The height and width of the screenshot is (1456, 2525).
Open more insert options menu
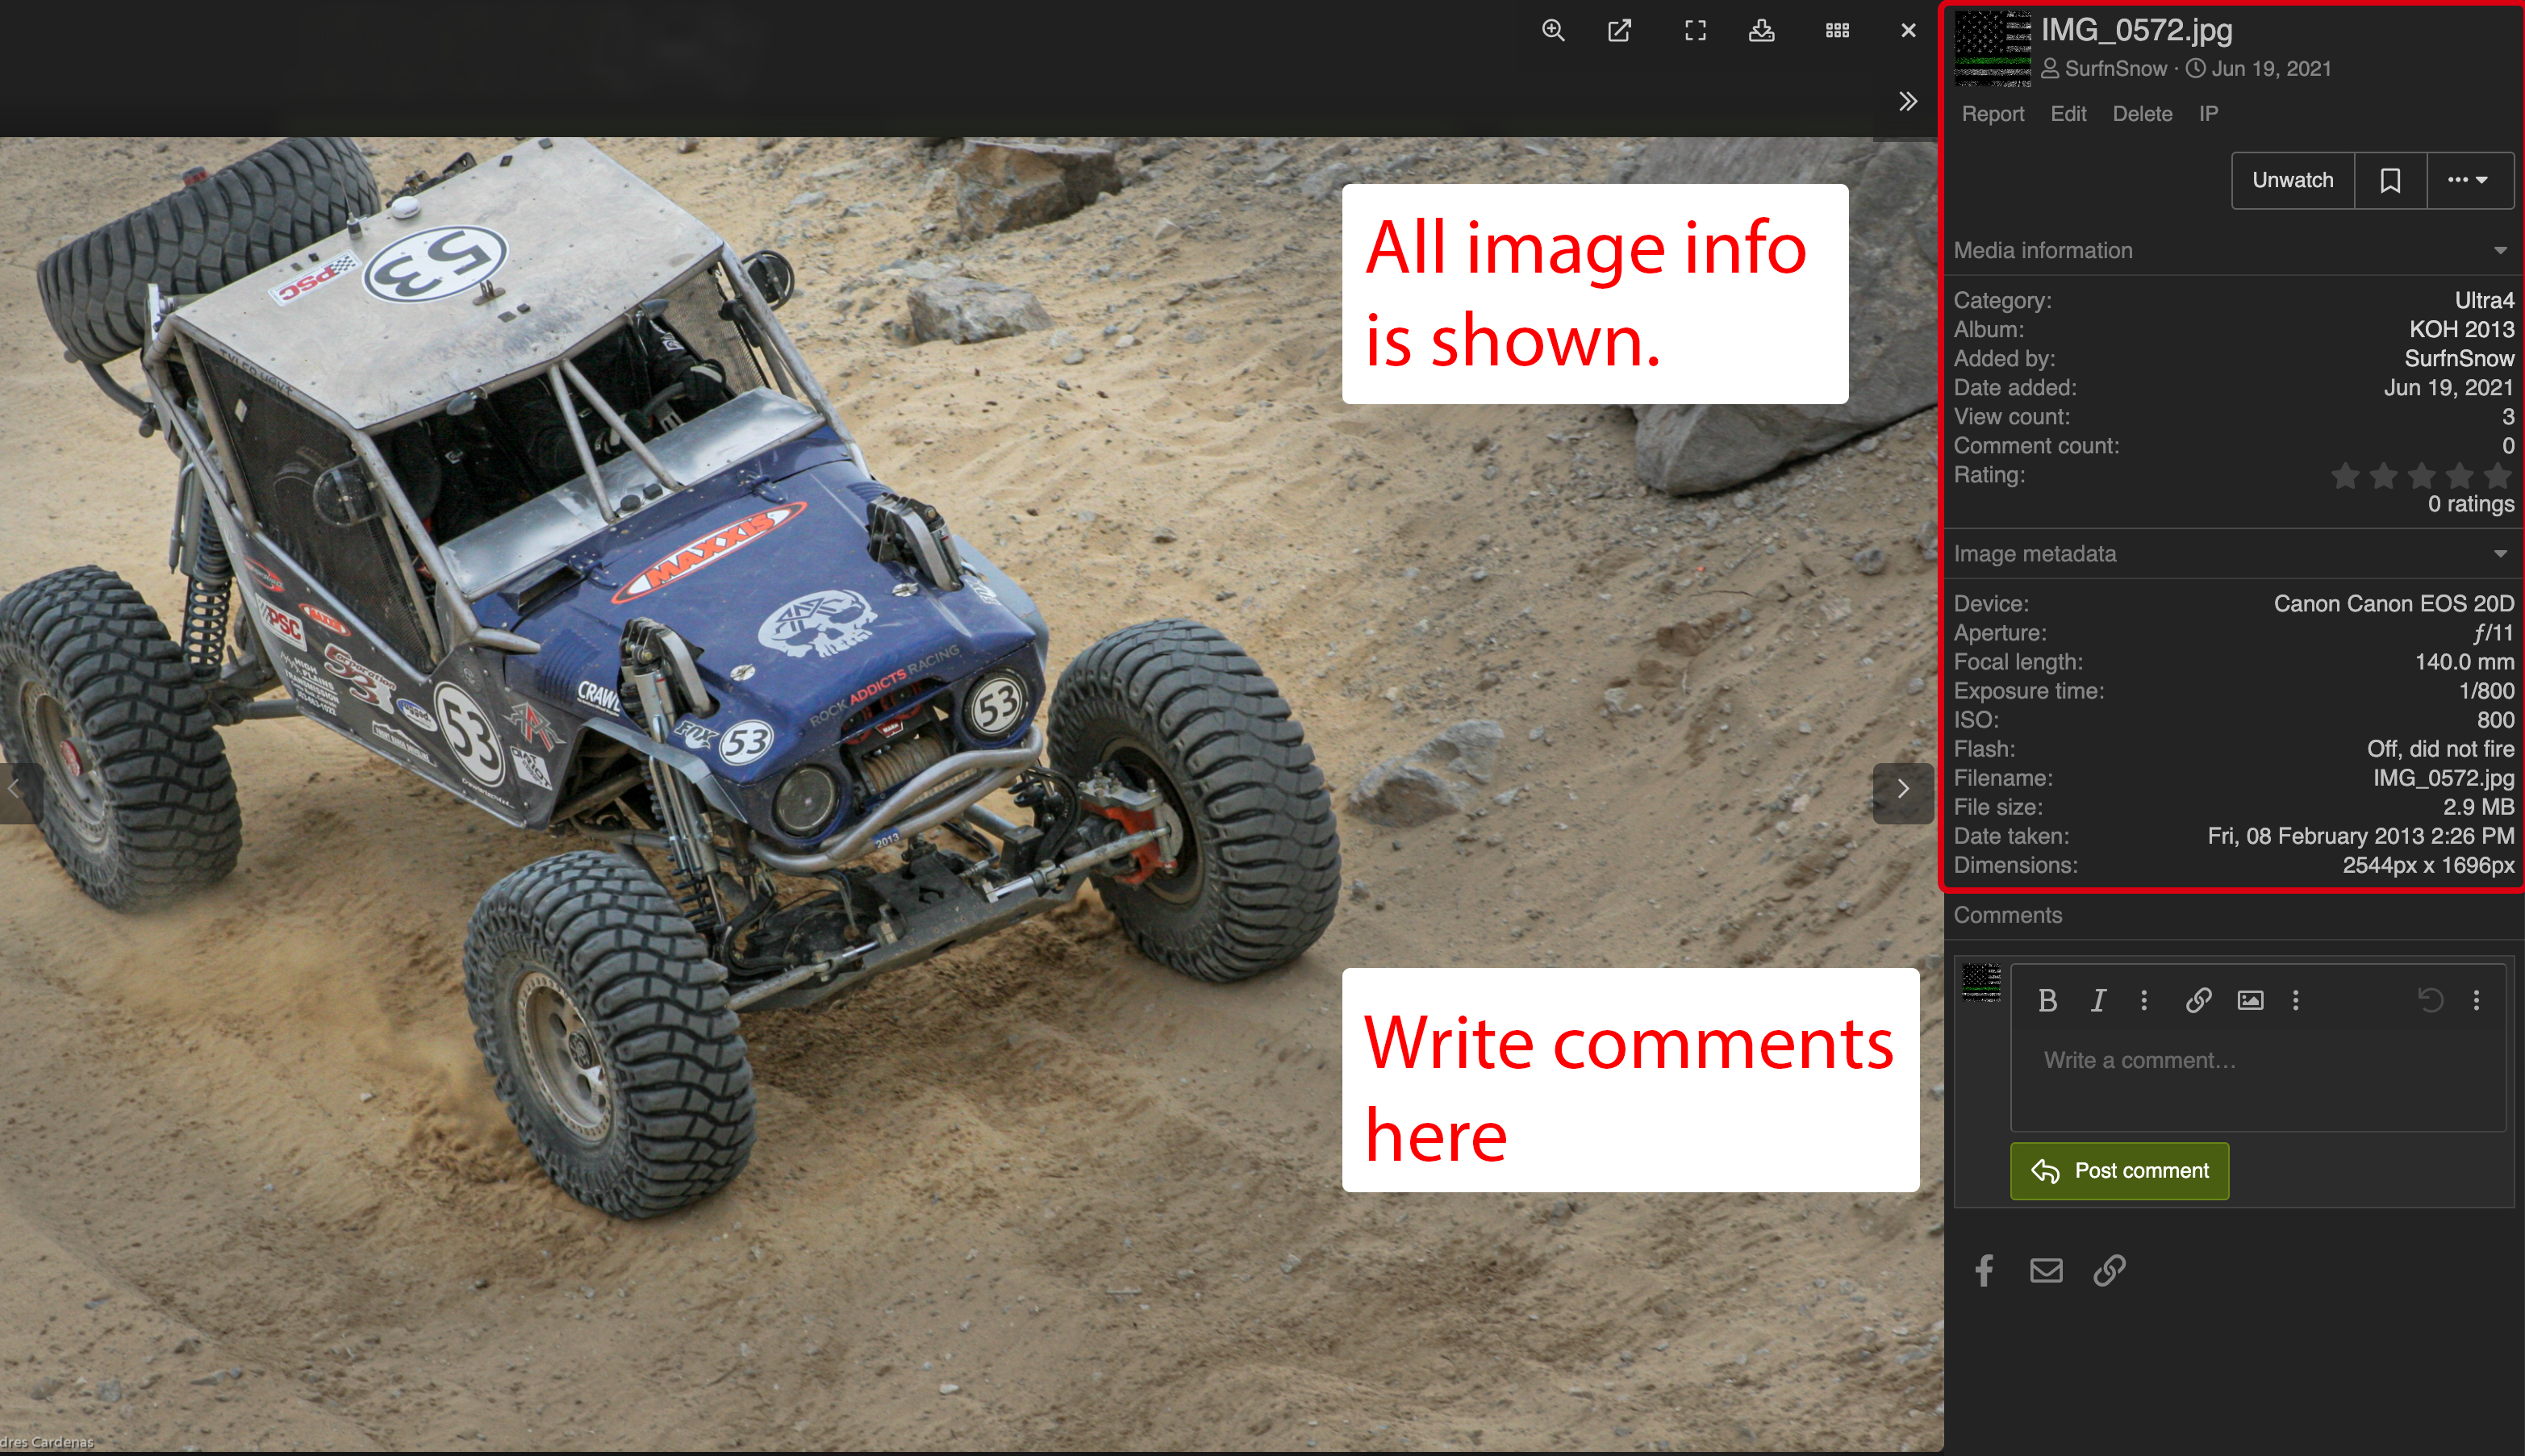pyautogui.click(x=2295, y=1000)
